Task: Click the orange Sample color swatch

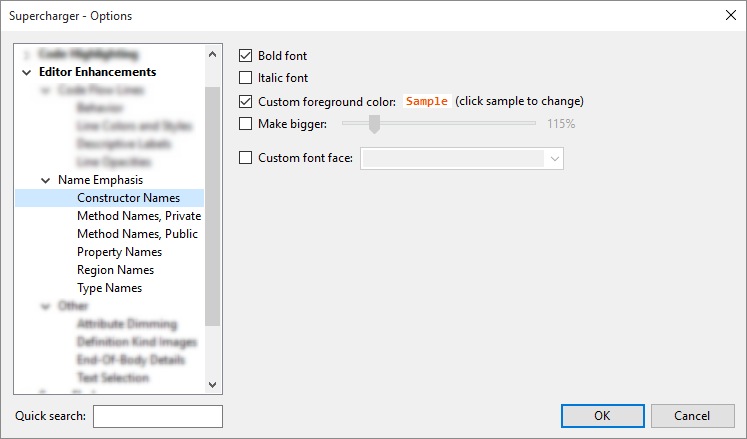Action: point(427,101)
